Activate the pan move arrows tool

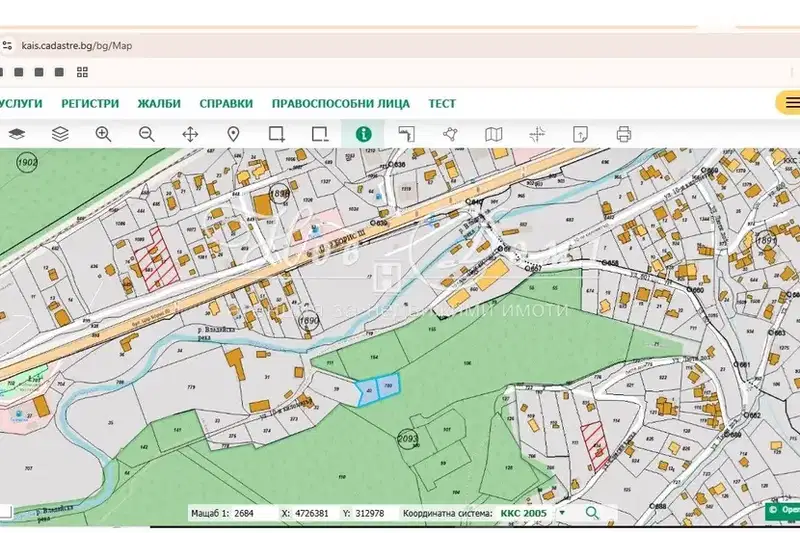pos(190,134)
